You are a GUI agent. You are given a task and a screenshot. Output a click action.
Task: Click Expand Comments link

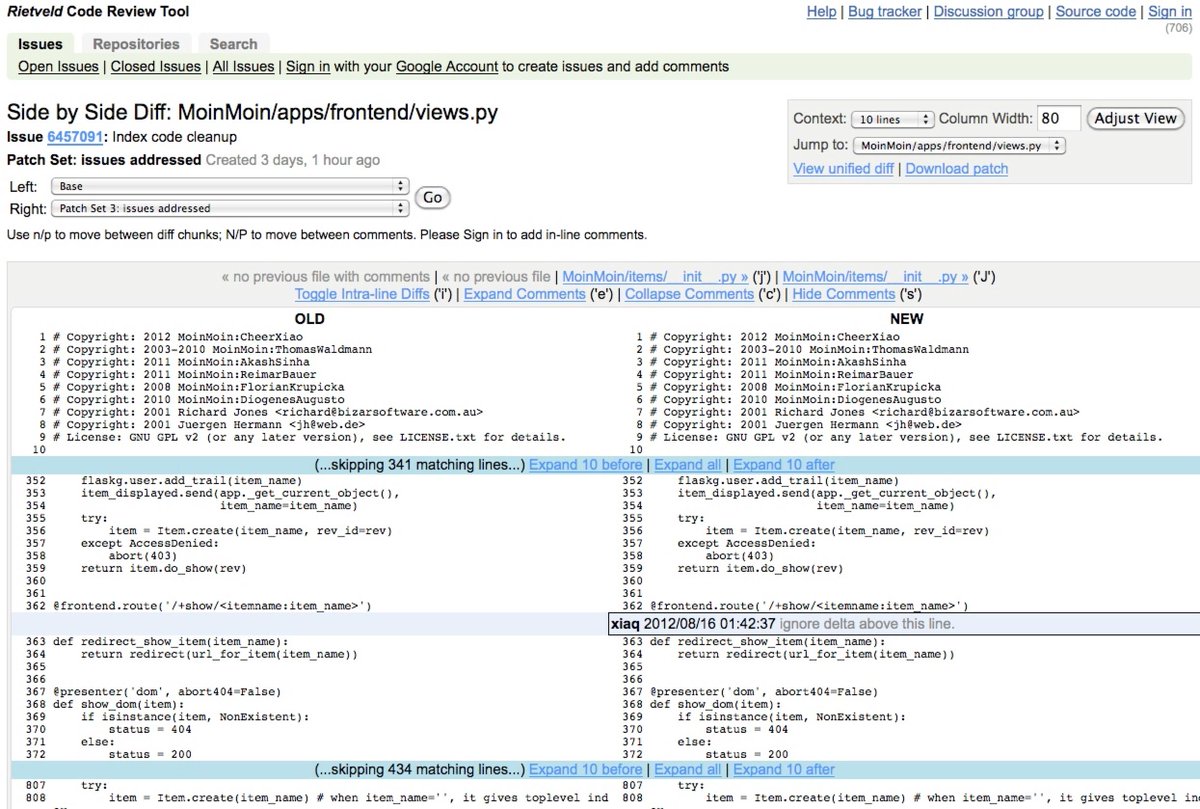pos(524,294)
